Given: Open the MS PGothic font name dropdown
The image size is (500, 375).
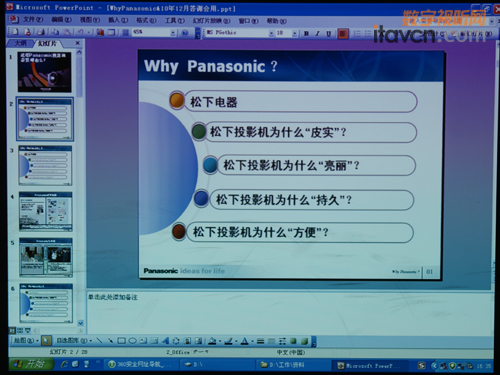Looking at the screenshot, I should click(x=271, y=33).
